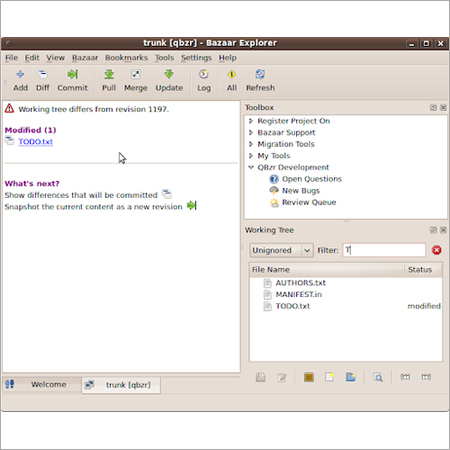The height and width of the screenshot is (450, 450).
Task: Float the Working Tree panel
Action: tap(433, 230)
